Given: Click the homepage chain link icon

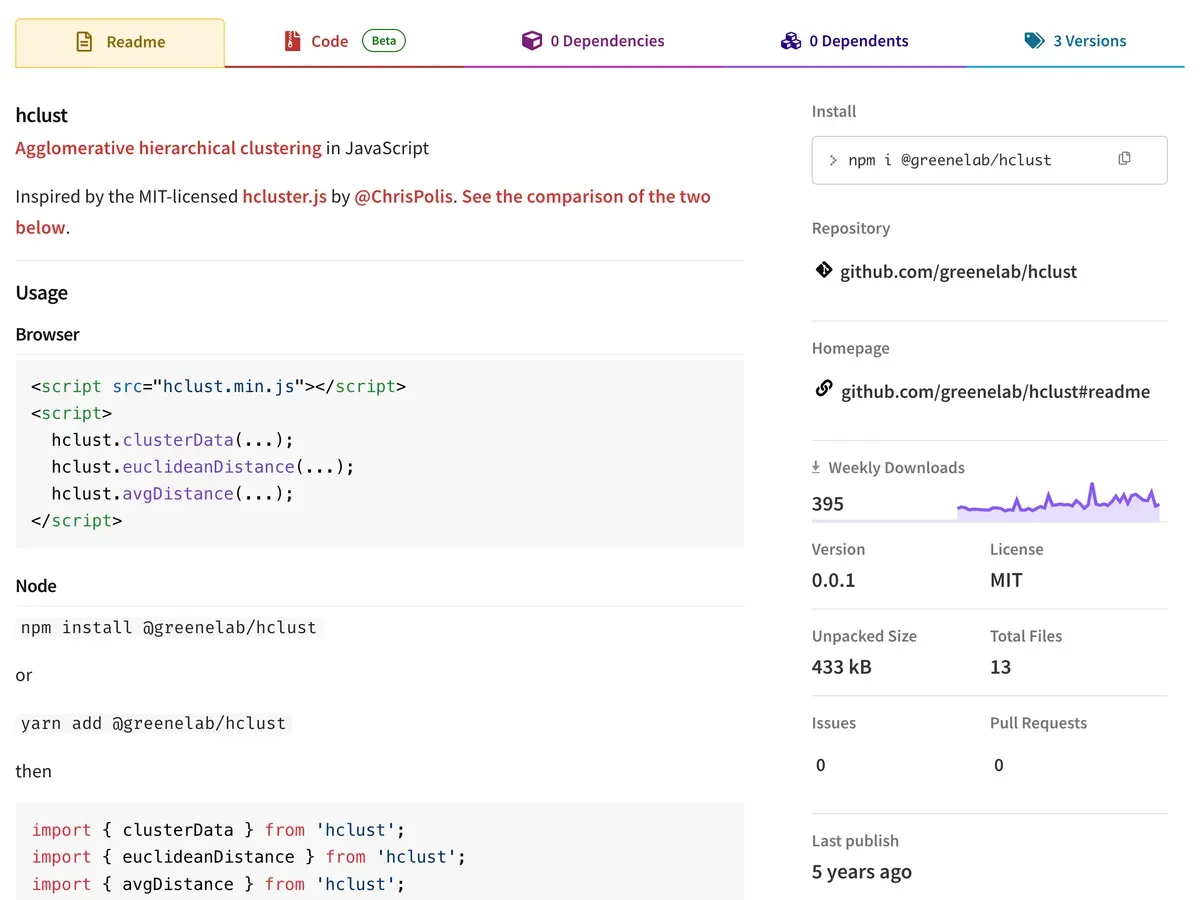Looking at the screenshot, I should [823, 389].
